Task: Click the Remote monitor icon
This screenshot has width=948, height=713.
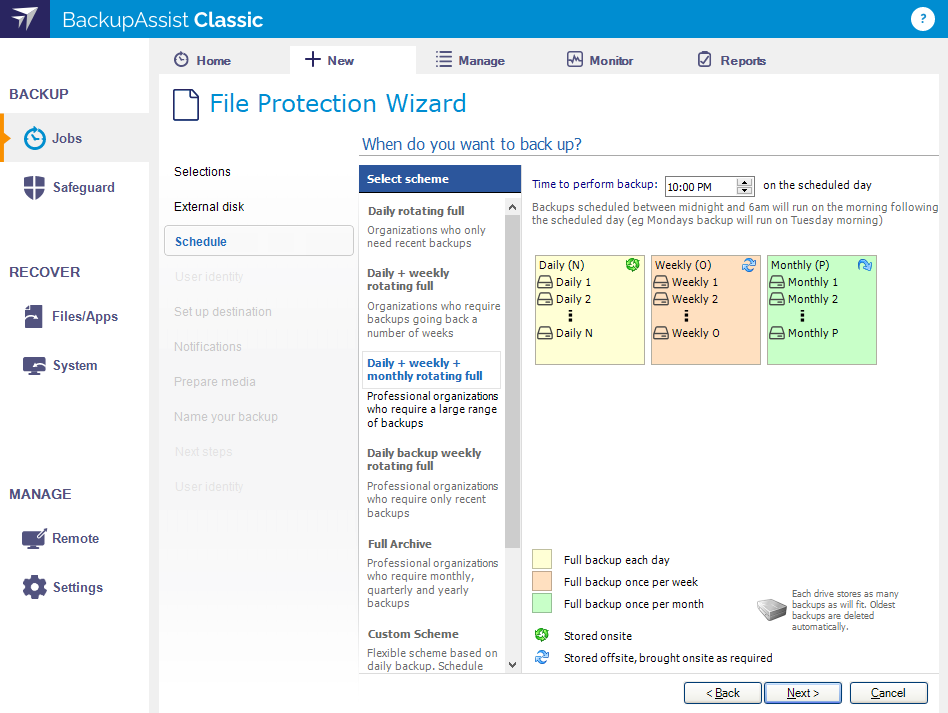Action: tap(34, 538)
